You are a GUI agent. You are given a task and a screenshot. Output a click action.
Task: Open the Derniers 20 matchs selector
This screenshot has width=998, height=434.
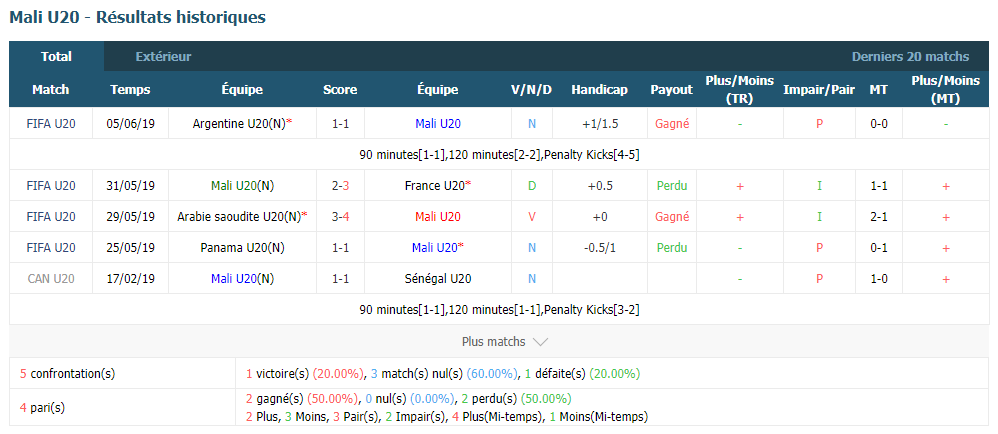click(910, 57)
